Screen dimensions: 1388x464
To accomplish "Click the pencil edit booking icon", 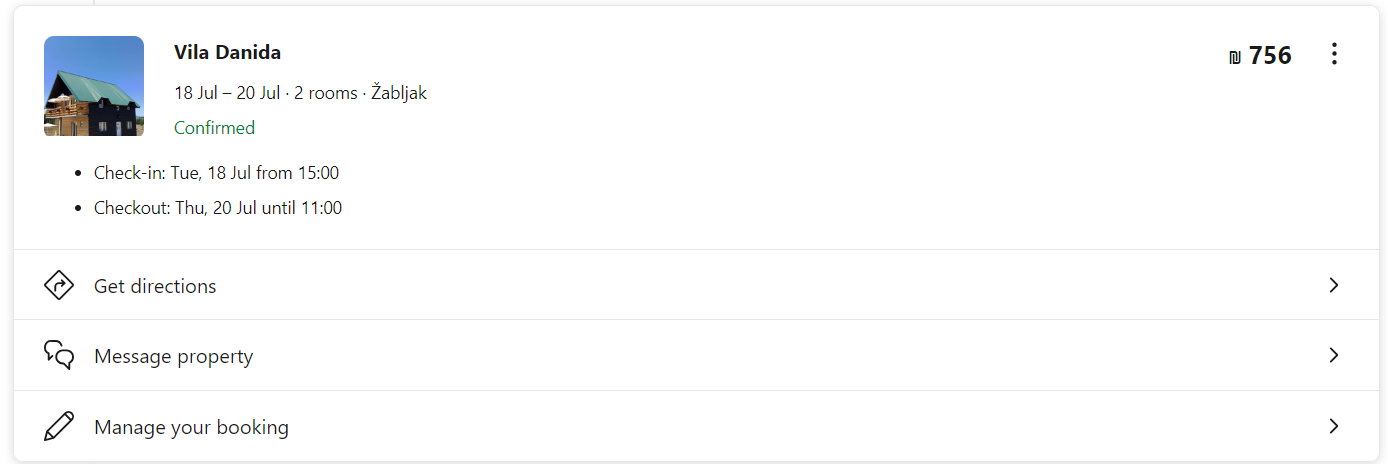I will pyautogui.click(x=59, y=426).
